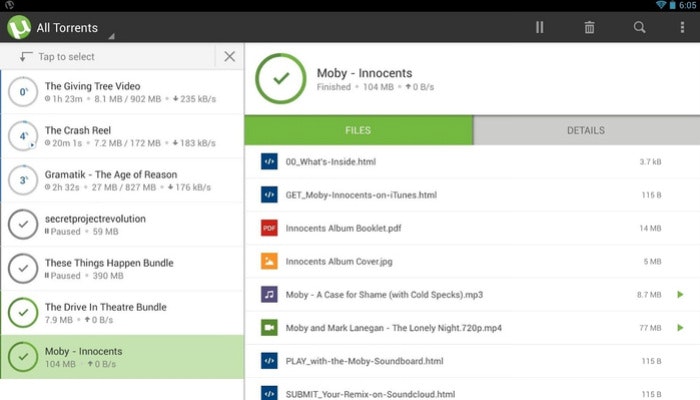
Task: Open search with magnifier icon
Action: [x=639, y=27]
